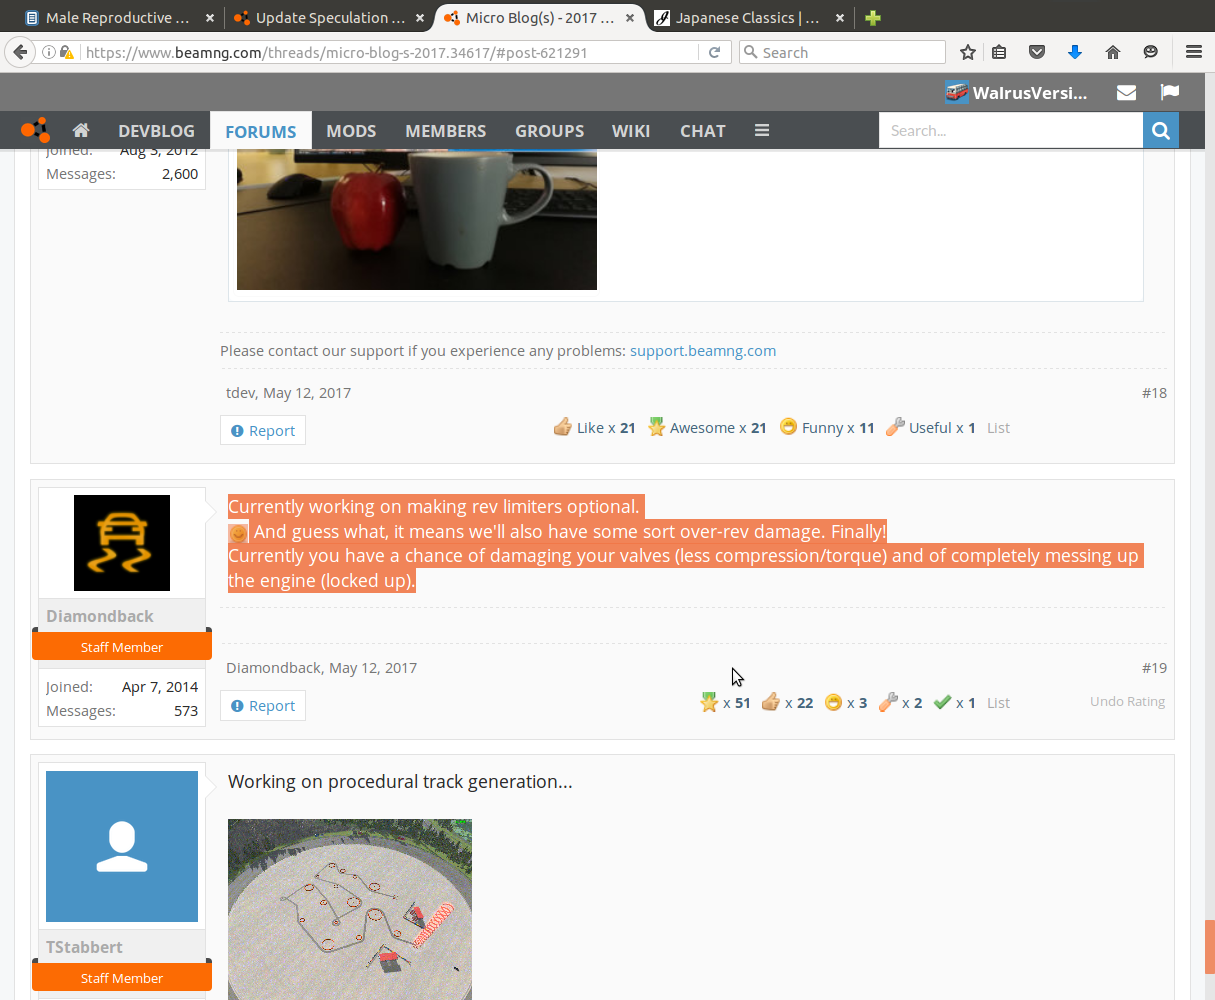Screen dimensions: 1215x1000
Task: Show site info icon in address bar
Action: coord(48,52)
